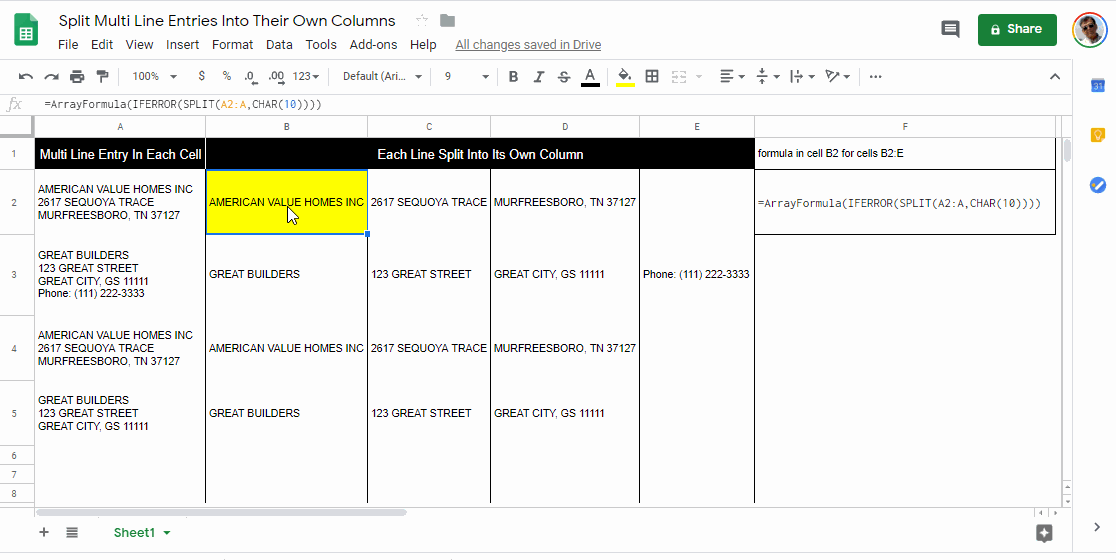
Task: Select cell '123 GREAT STREET' in row 3
Action: (x=428, y=274)
